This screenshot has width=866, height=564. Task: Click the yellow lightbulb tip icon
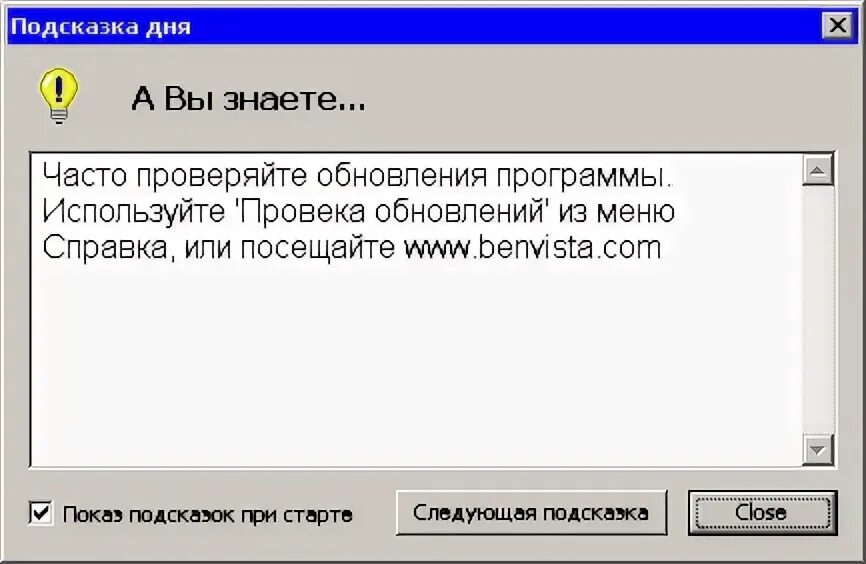(59, 96)
